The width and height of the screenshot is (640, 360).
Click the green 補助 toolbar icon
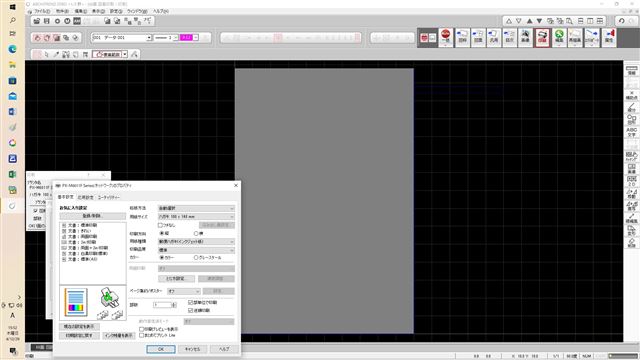[x=559, y=37]
